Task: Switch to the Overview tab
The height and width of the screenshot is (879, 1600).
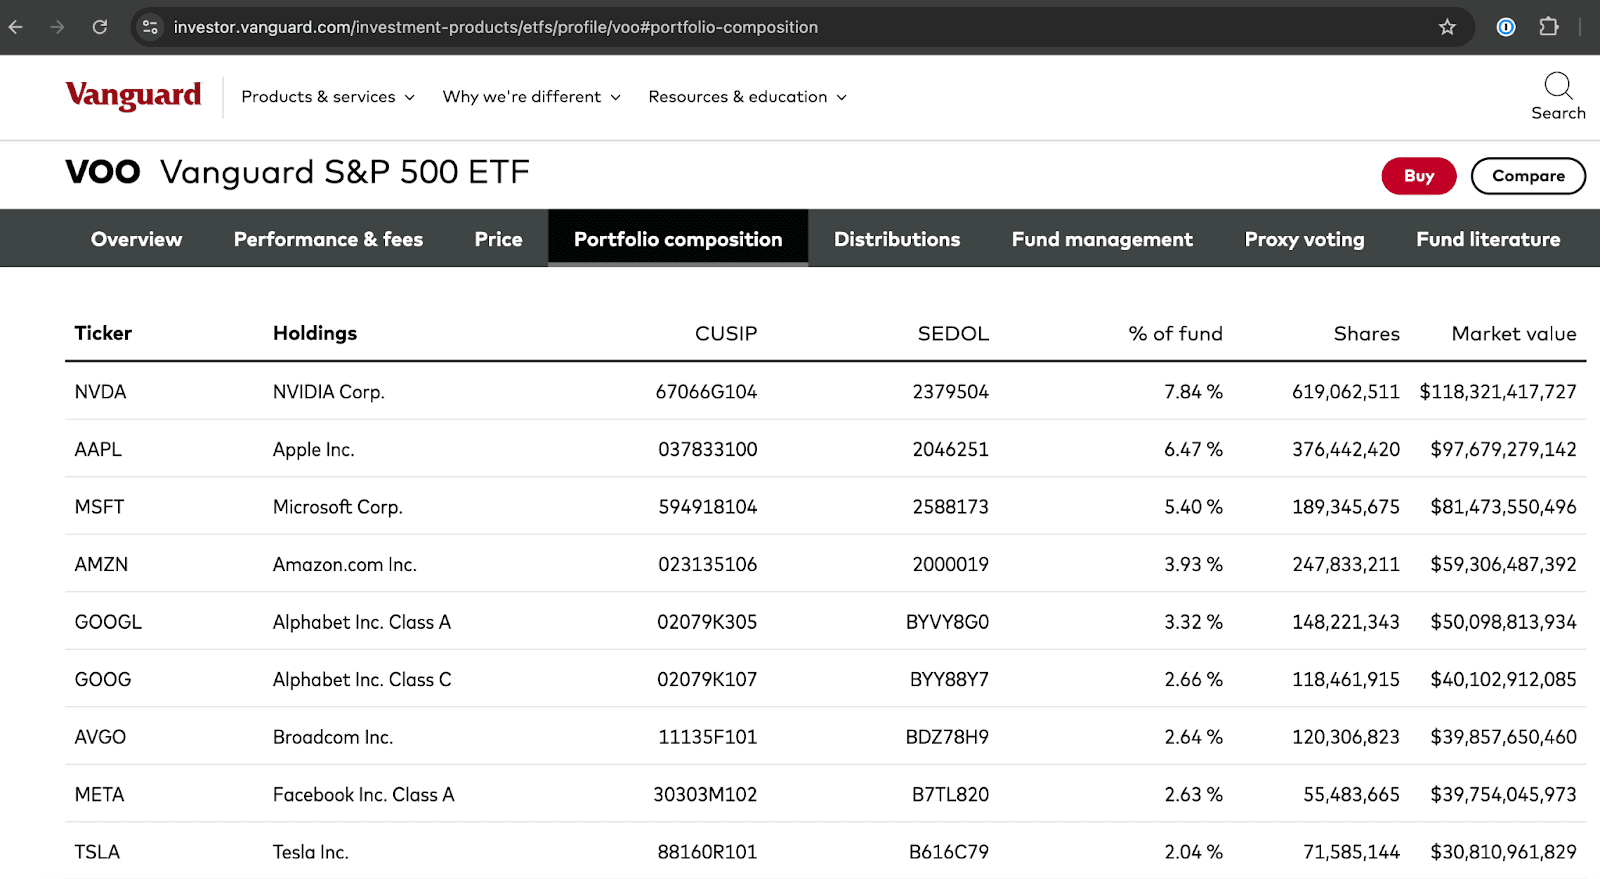Action: tap(137, 239)
